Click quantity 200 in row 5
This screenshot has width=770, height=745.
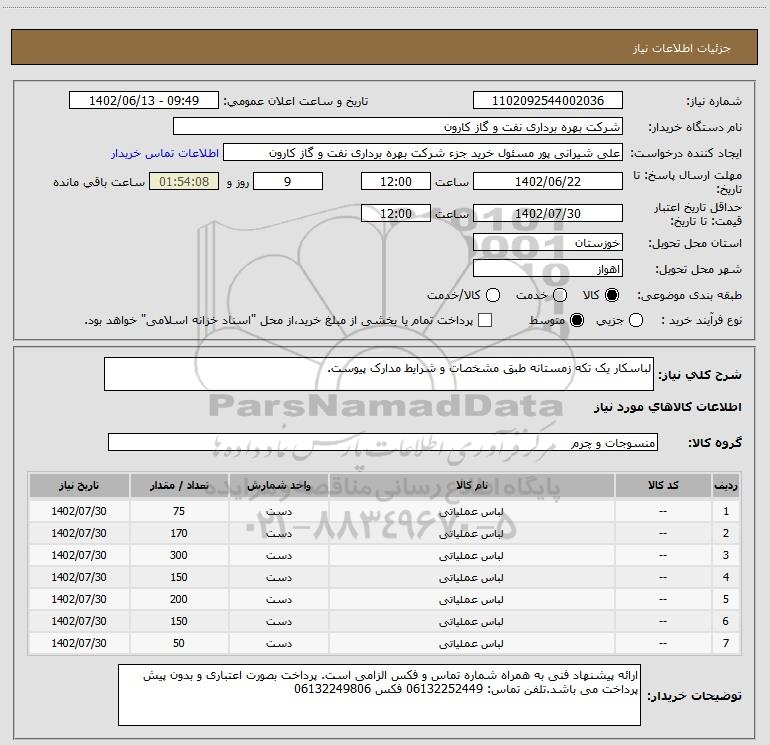click(179, 599)
